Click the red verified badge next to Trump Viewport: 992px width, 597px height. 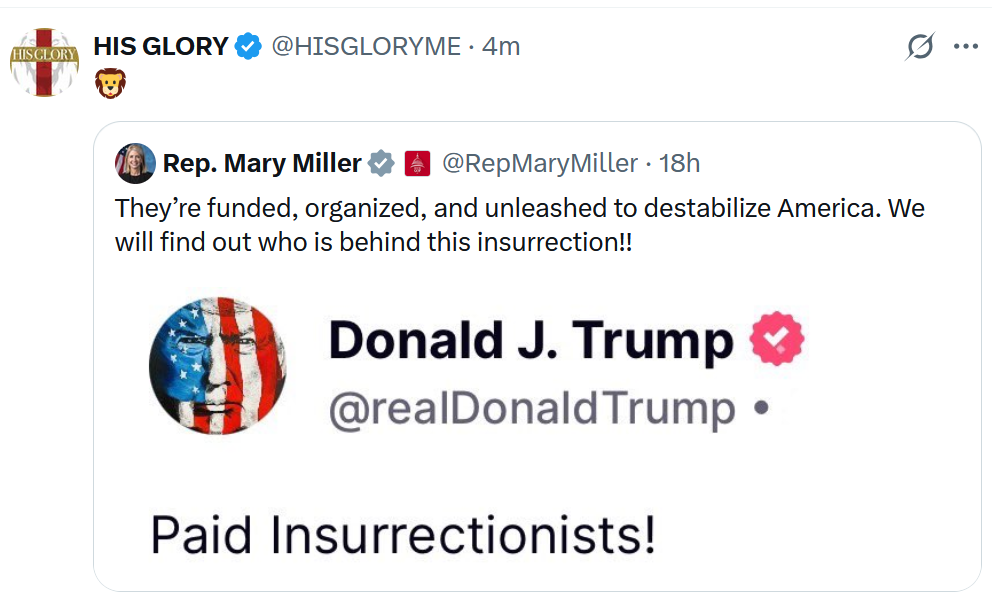777,340
